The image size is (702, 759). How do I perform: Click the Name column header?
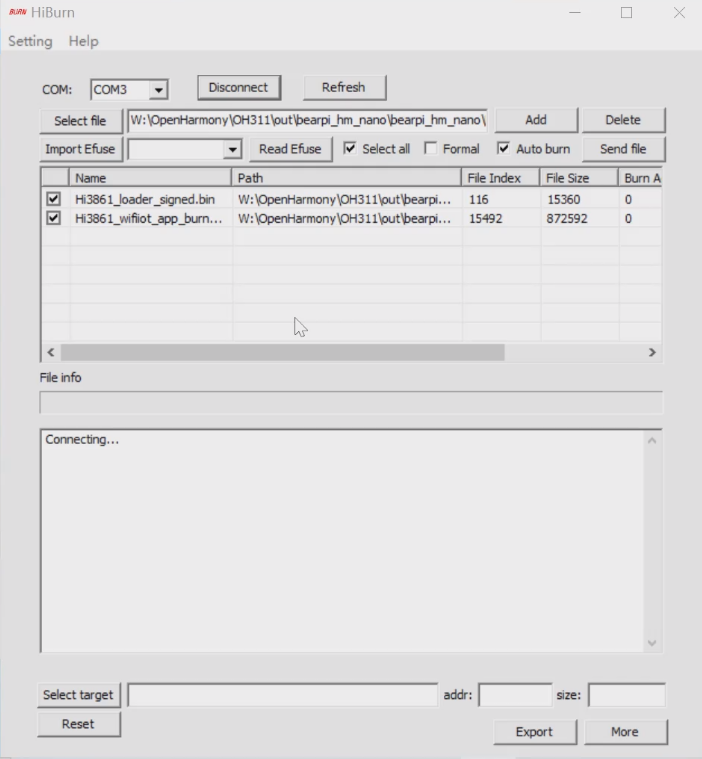151,178
